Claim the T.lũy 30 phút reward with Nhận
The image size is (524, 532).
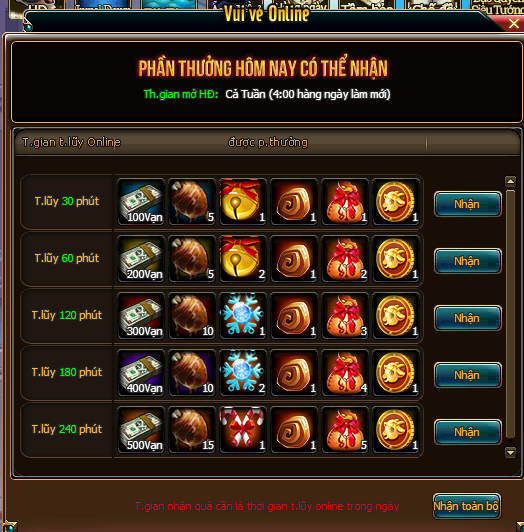pyautogui.click(x=468, y=204)
